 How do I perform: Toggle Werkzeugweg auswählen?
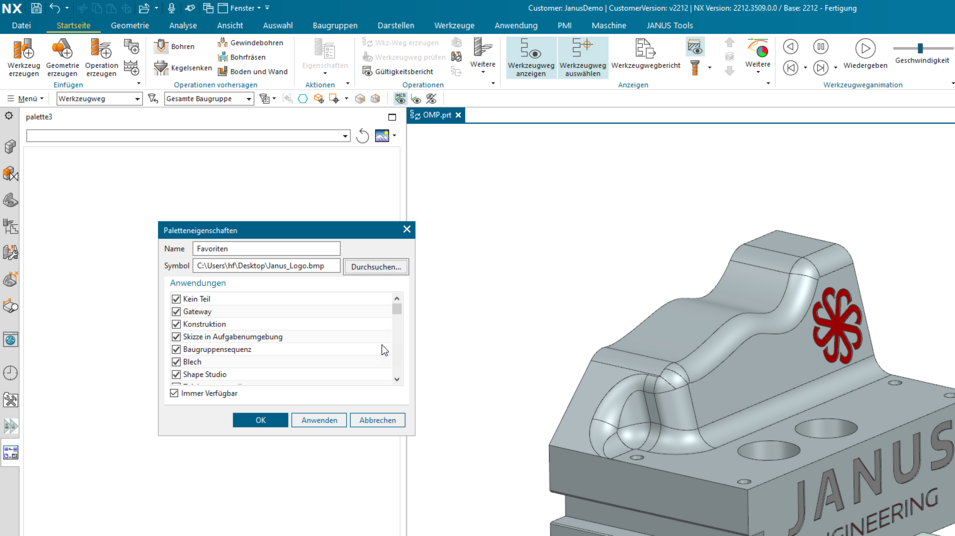coord(583,57)
